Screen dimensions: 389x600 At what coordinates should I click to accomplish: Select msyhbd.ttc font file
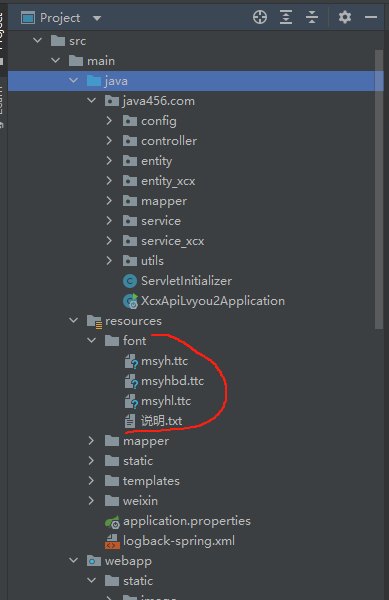coord(173,381)
